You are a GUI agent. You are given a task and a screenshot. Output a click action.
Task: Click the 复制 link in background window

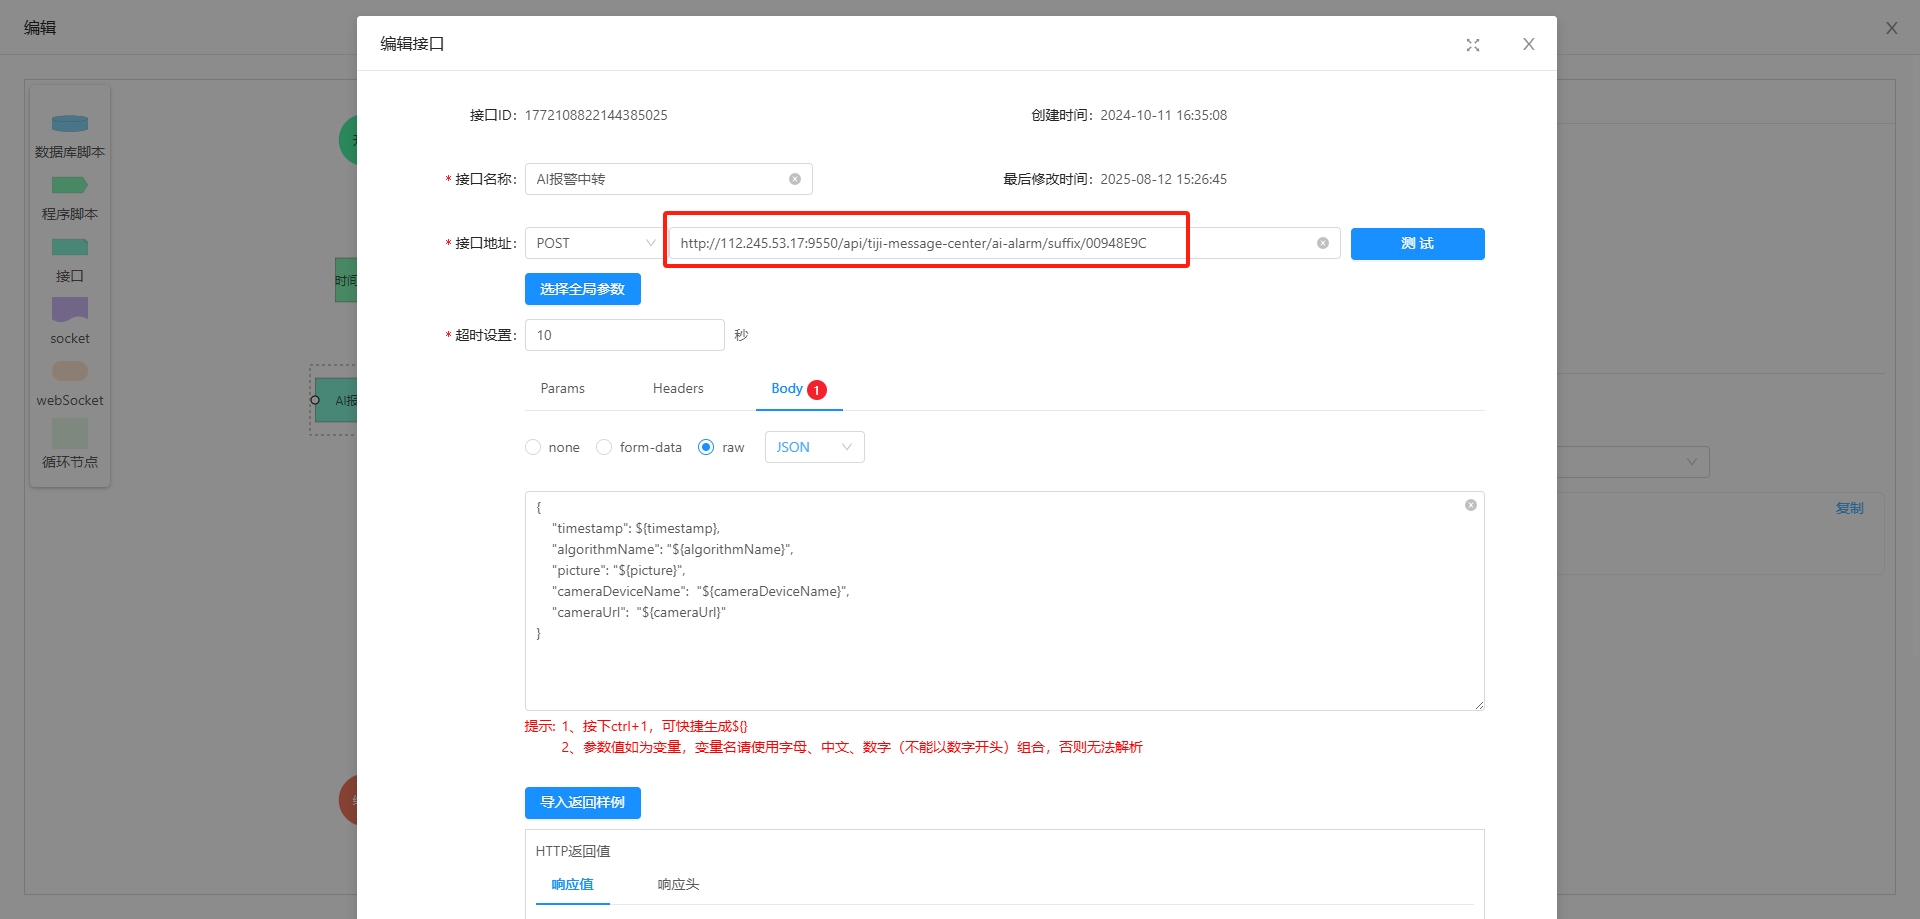(1849, 508)
